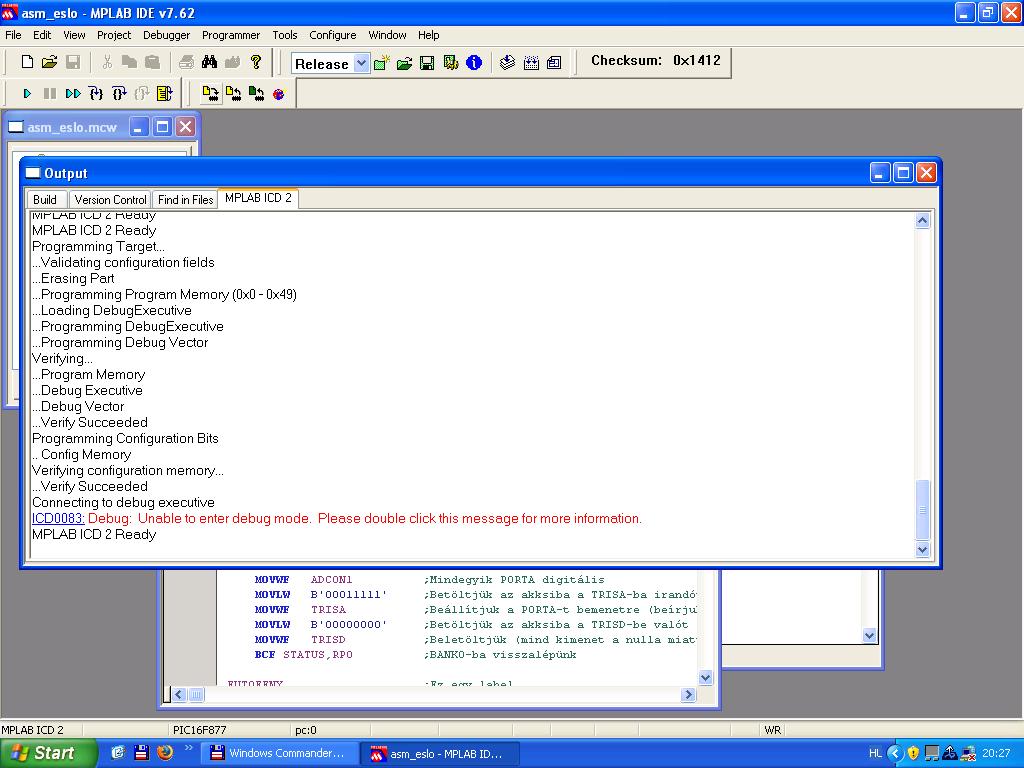The width and height of the screenshot is (1024, 768).
Task: Switch to the Version Control tab
Action: point(110,200)
